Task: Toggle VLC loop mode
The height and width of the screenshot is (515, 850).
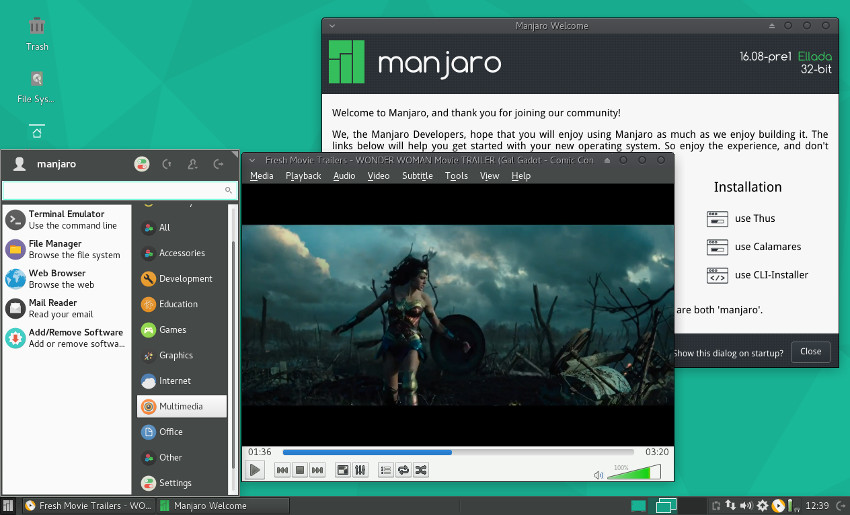Action: coord(403,470)
